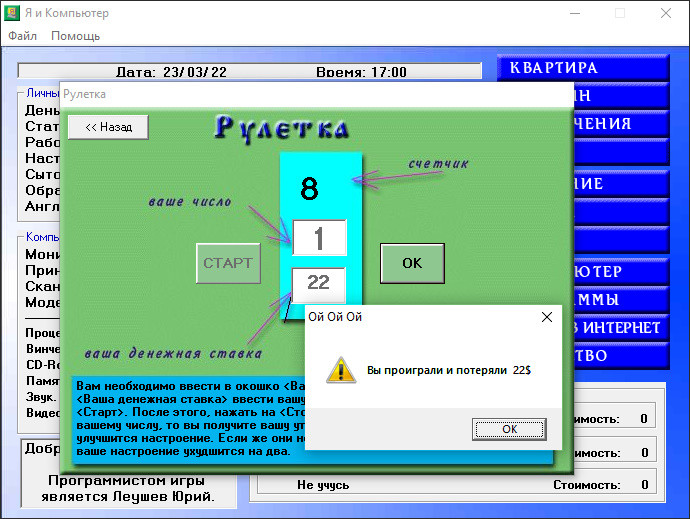
Task: Open the Файл menu
Action: [22, 36]
